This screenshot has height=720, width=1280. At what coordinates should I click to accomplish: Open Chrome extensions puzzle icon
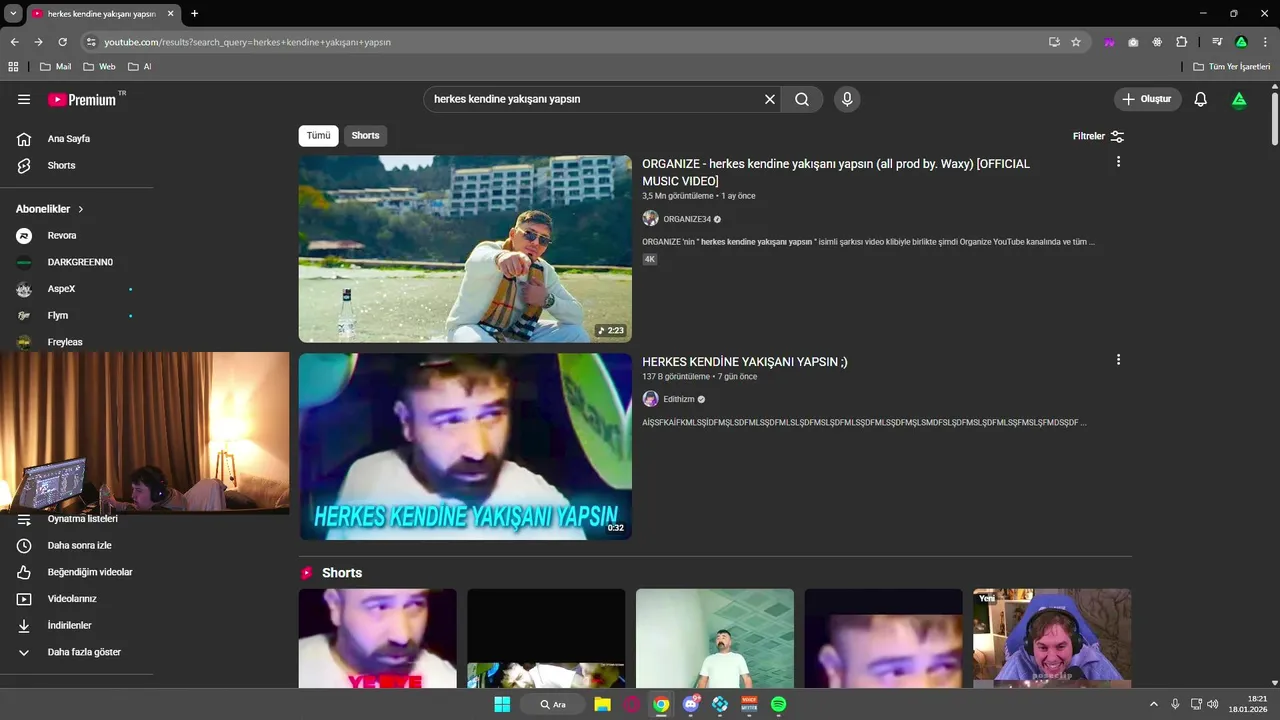[1181, 42]
